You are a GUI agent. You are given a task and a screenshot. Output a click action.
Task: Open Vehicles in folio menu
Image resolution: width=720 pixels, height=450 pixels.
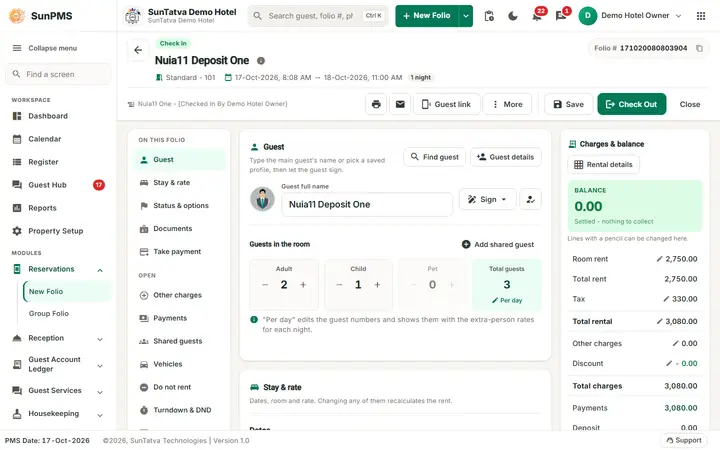[179, 364]
